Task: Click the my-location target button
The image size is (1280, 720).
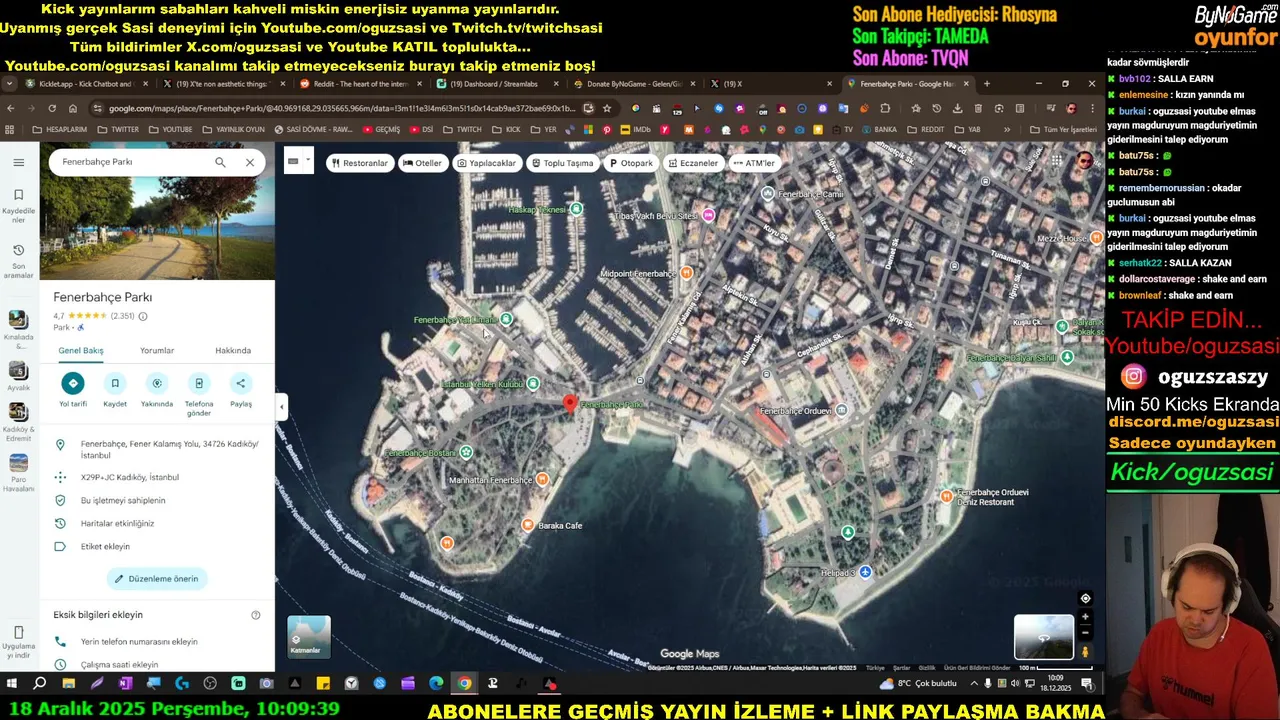Action: (1085, 599)
